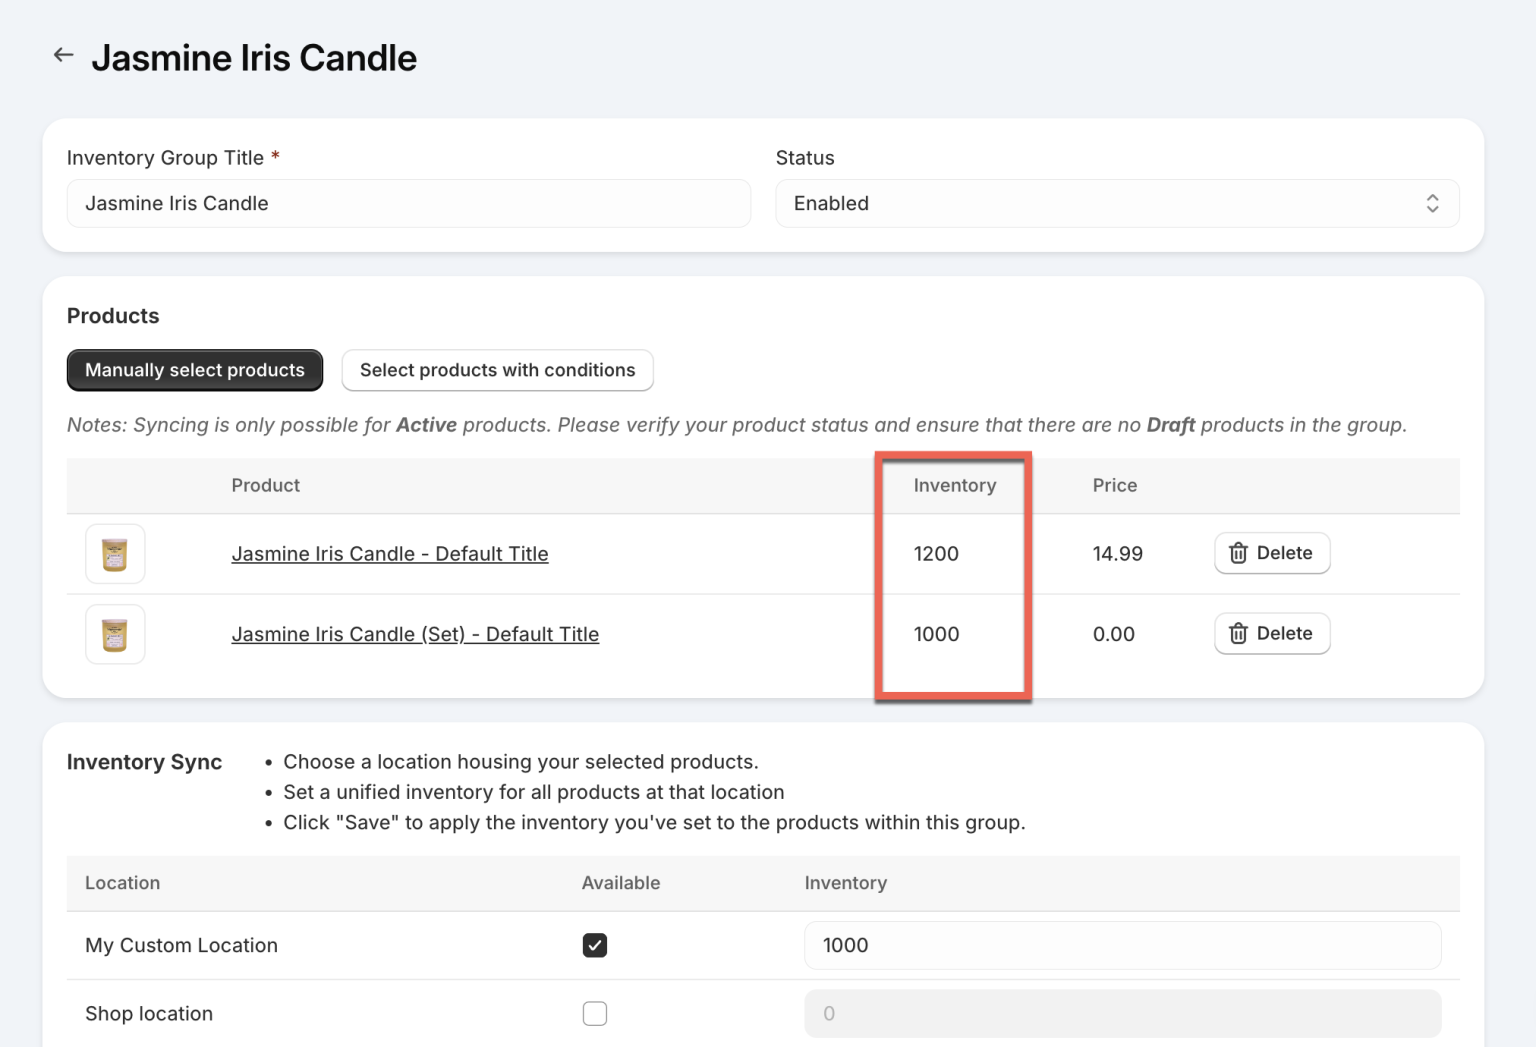Open the Jasmine Iris Candle (Set) product link
This screenshot has width=1536, height=1047.
[x=415, y=634]
